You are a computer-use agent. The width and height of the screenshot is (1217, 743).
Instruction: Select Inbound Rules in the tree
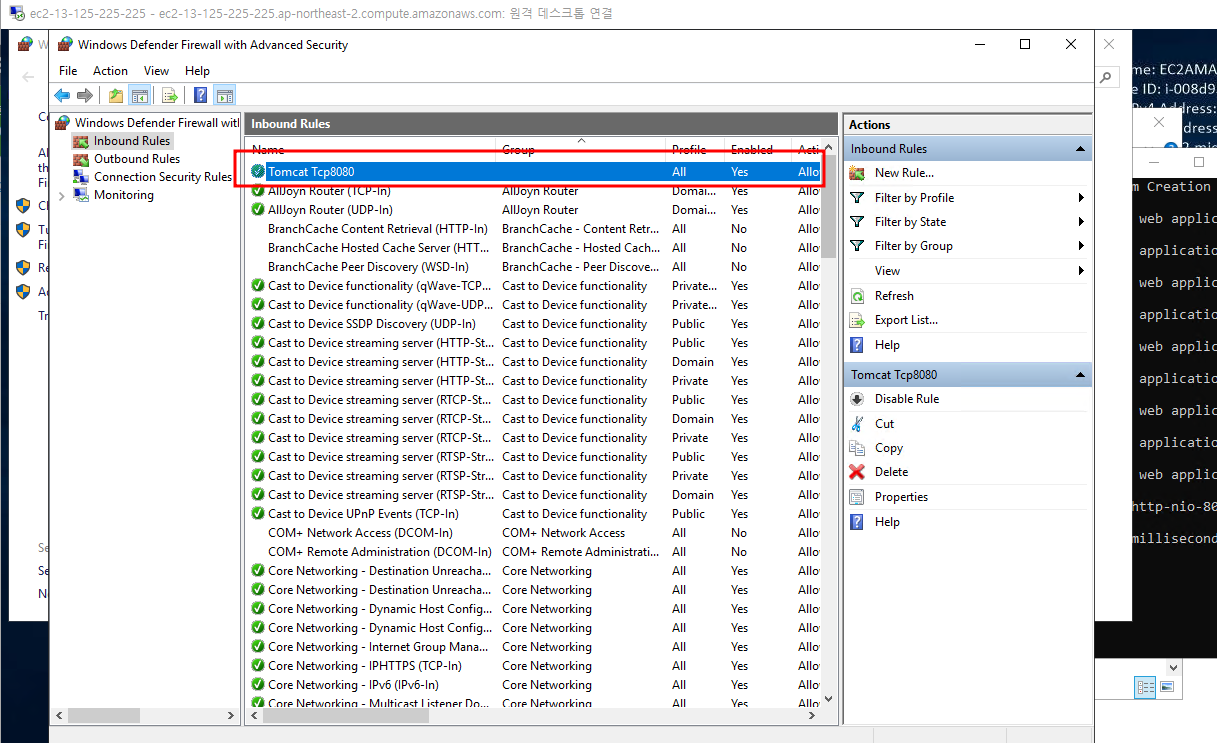132,141
